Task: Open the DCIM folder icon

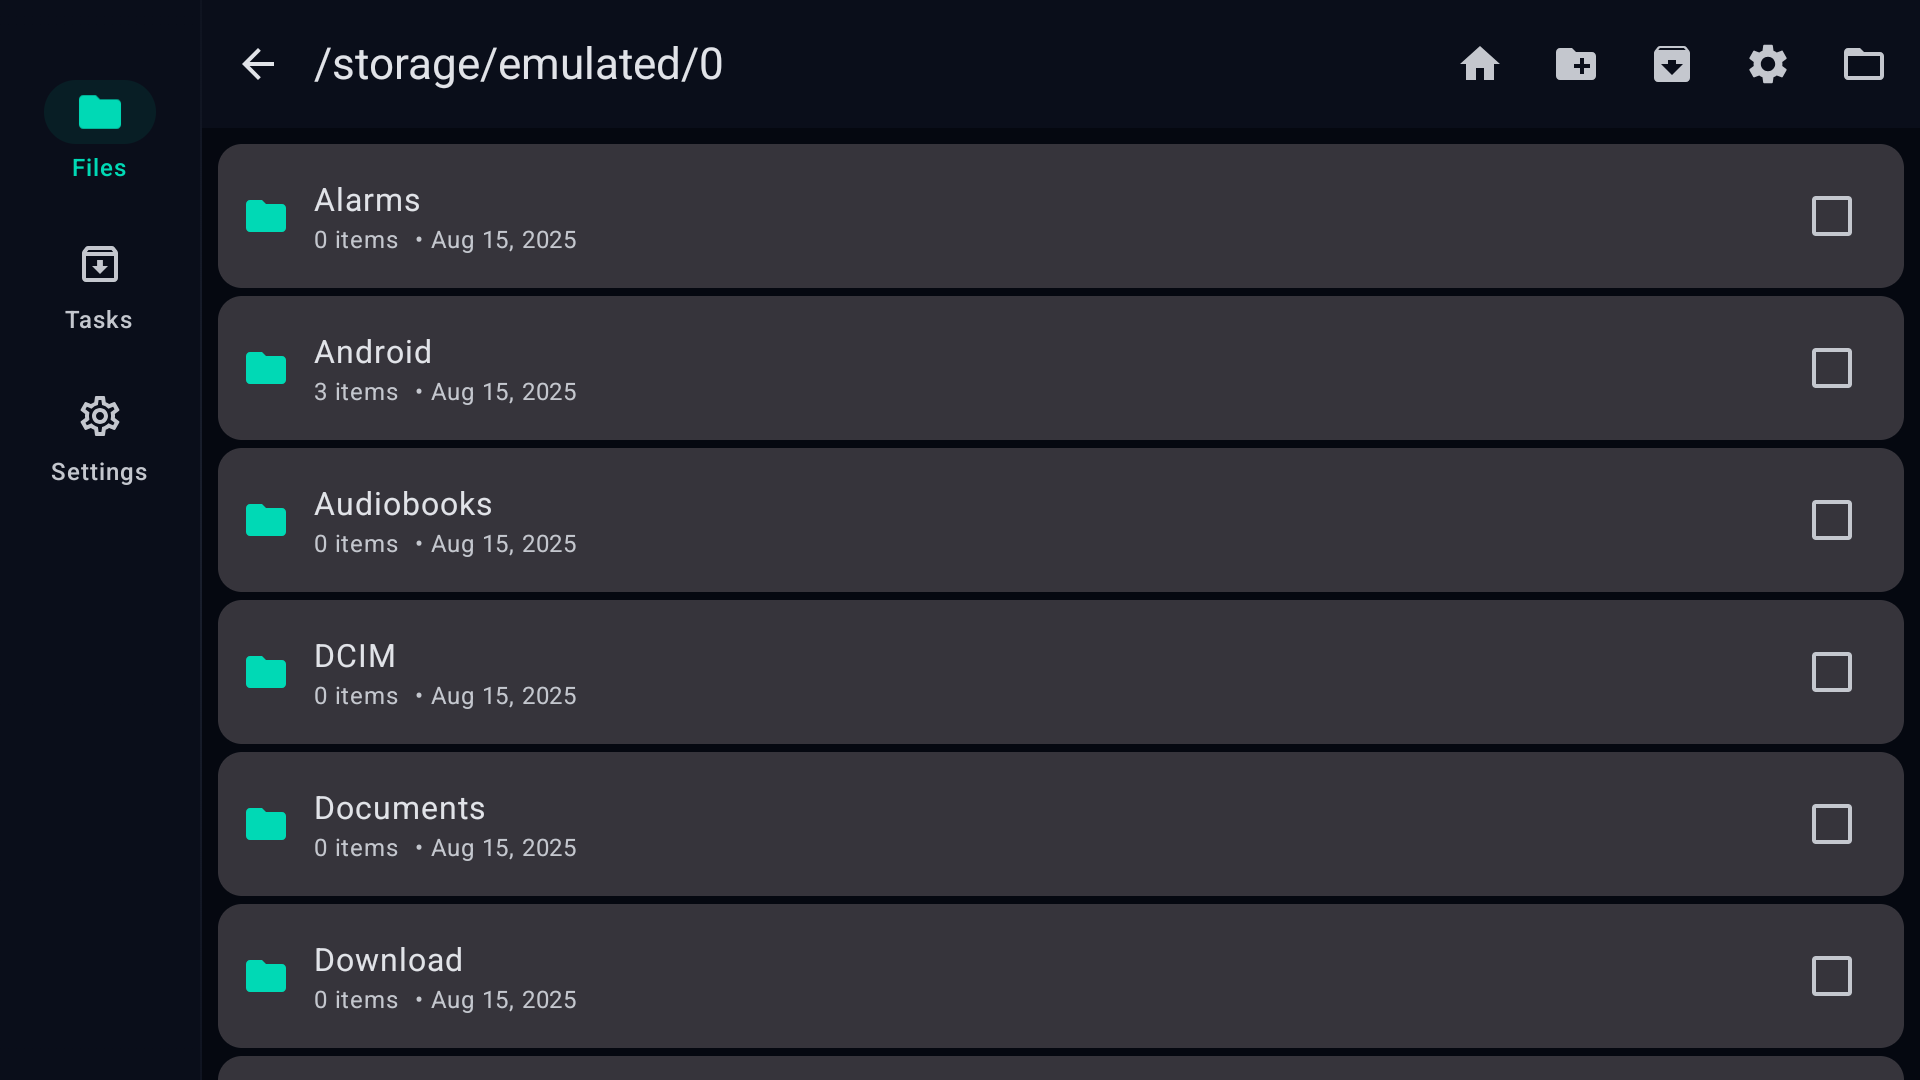Action: 266,672
